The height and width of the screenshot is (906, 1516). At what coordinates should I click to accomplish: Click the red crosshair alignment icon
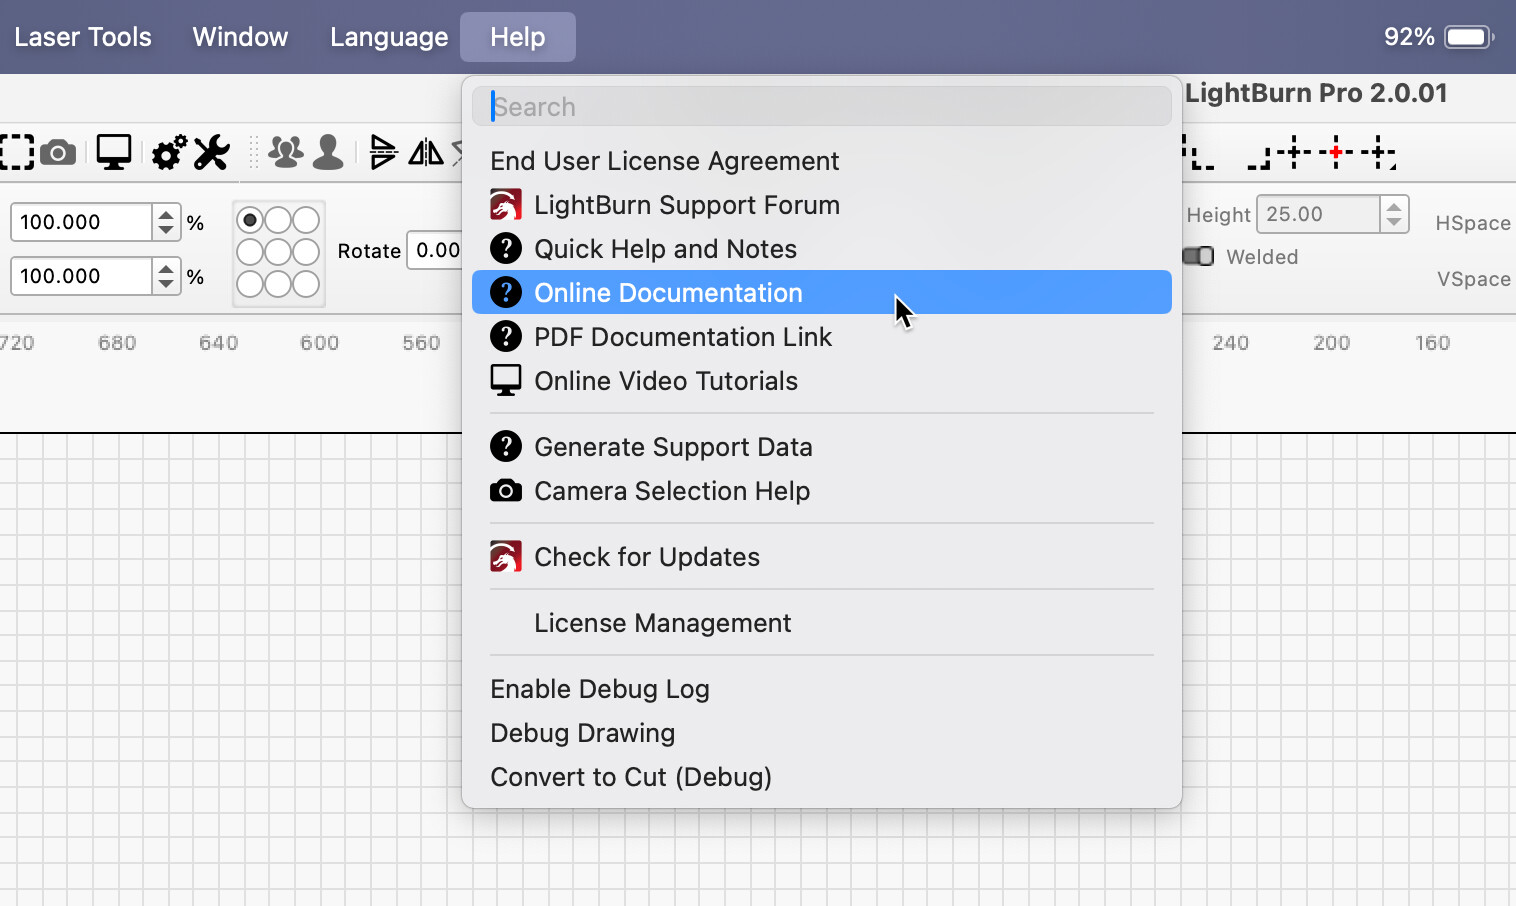(x=1334, y=152)
